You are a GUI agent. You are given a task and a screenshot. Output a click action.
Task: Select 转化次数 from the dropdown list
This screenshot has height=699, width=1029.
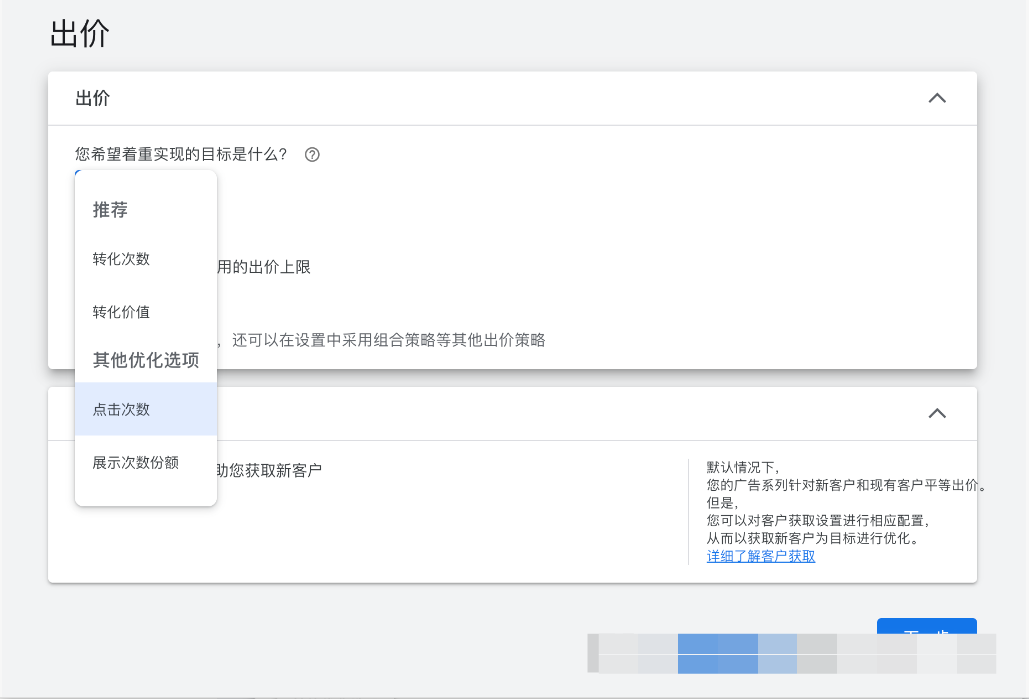146,259
